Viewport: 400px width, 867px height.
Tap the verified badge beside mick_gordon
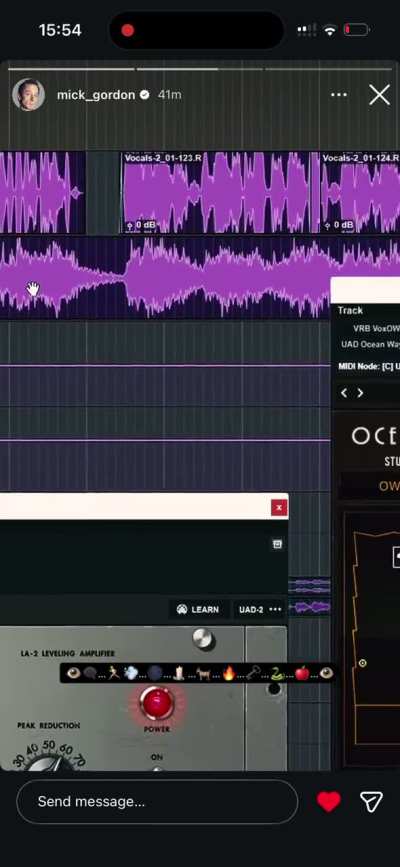(x=144, y=95)
